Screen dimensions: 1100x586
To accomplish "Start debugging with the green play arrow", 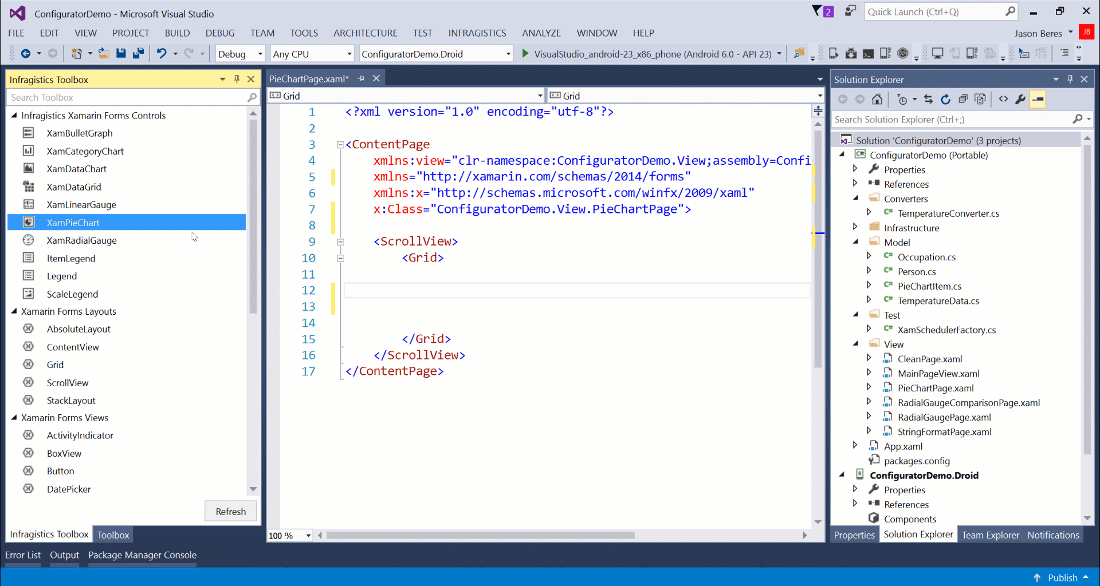I will click(x=525, y=53).
